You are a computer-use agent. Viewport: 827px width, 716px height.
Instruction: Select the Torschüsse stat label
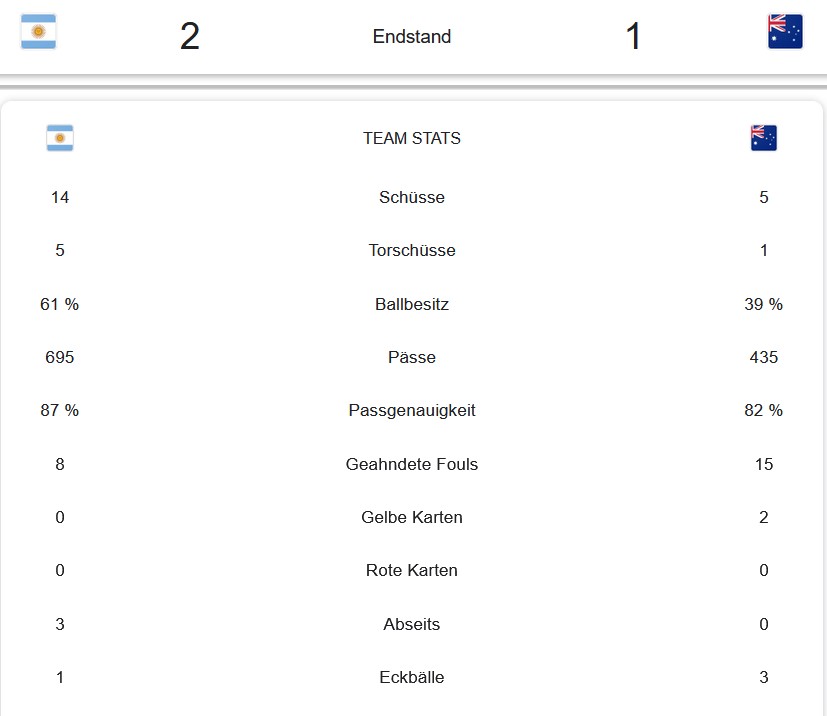pyautogui.click(x=412, y=250)
